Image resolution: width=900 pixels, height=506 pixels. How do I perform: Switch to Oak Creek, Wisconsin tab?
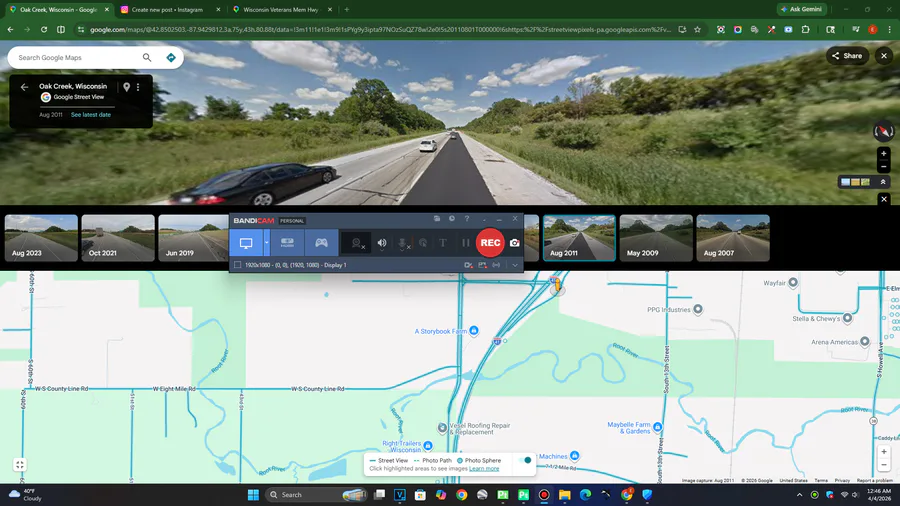click(x=59, y=10)
